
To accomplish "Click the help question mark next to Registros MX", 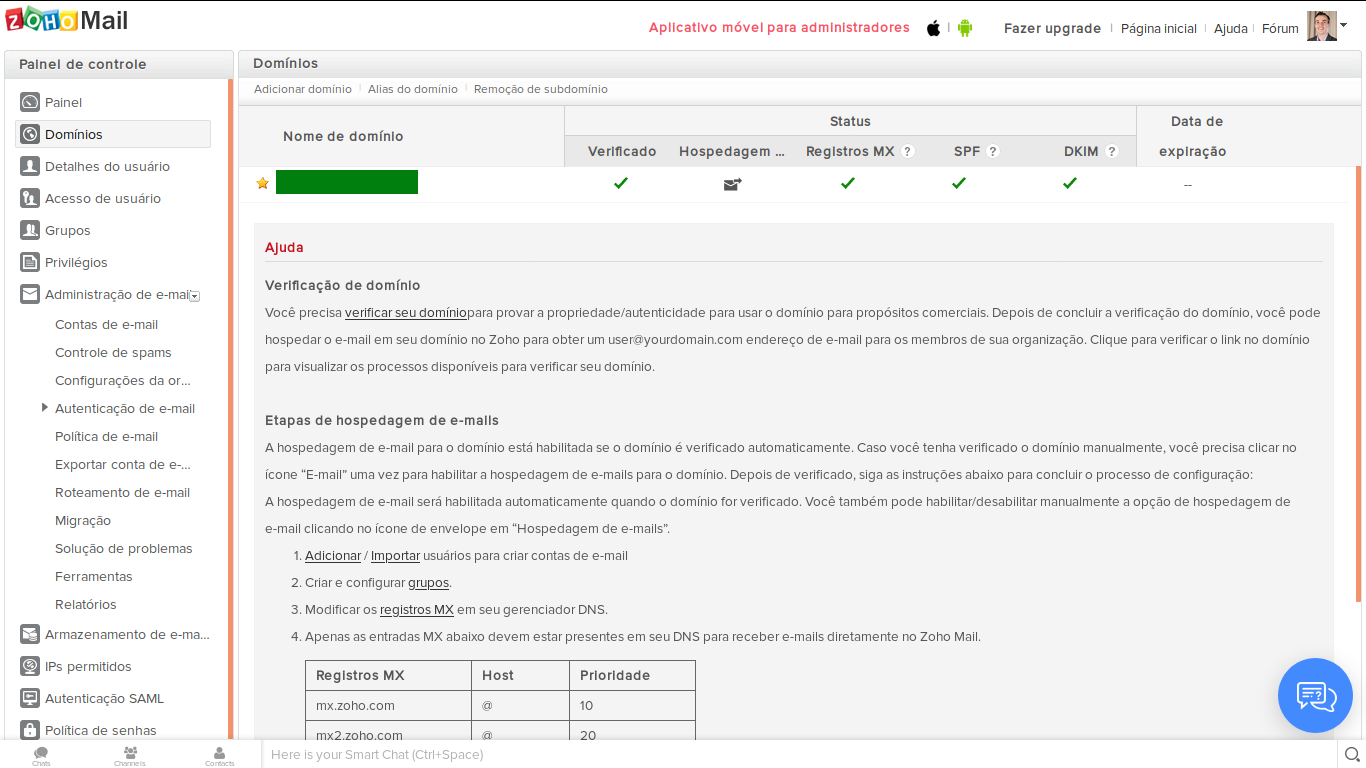I will pyautogui.click(x=908, y=152).
